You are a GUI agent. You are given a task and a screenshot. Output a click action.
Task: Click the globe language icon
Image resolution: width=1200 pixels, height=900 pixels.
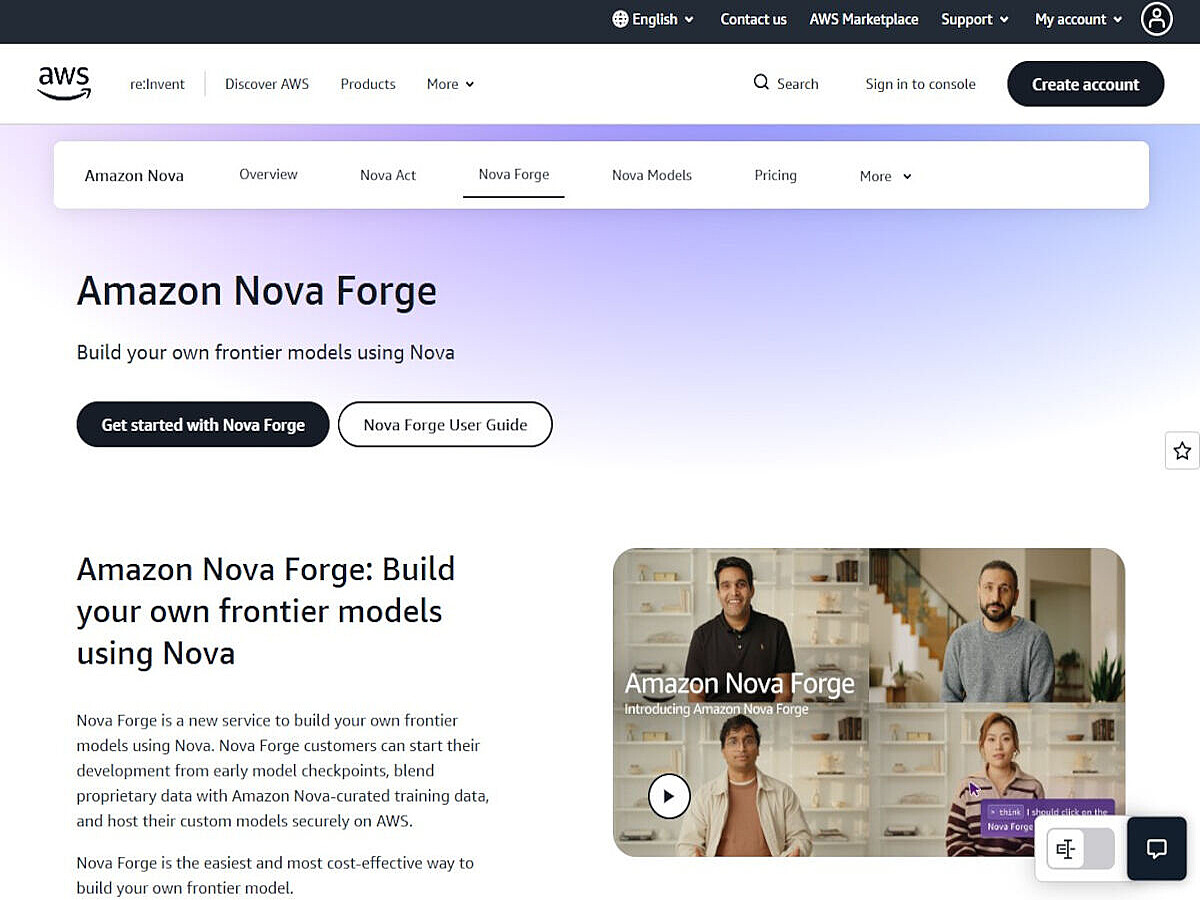(x=620, y=19)
